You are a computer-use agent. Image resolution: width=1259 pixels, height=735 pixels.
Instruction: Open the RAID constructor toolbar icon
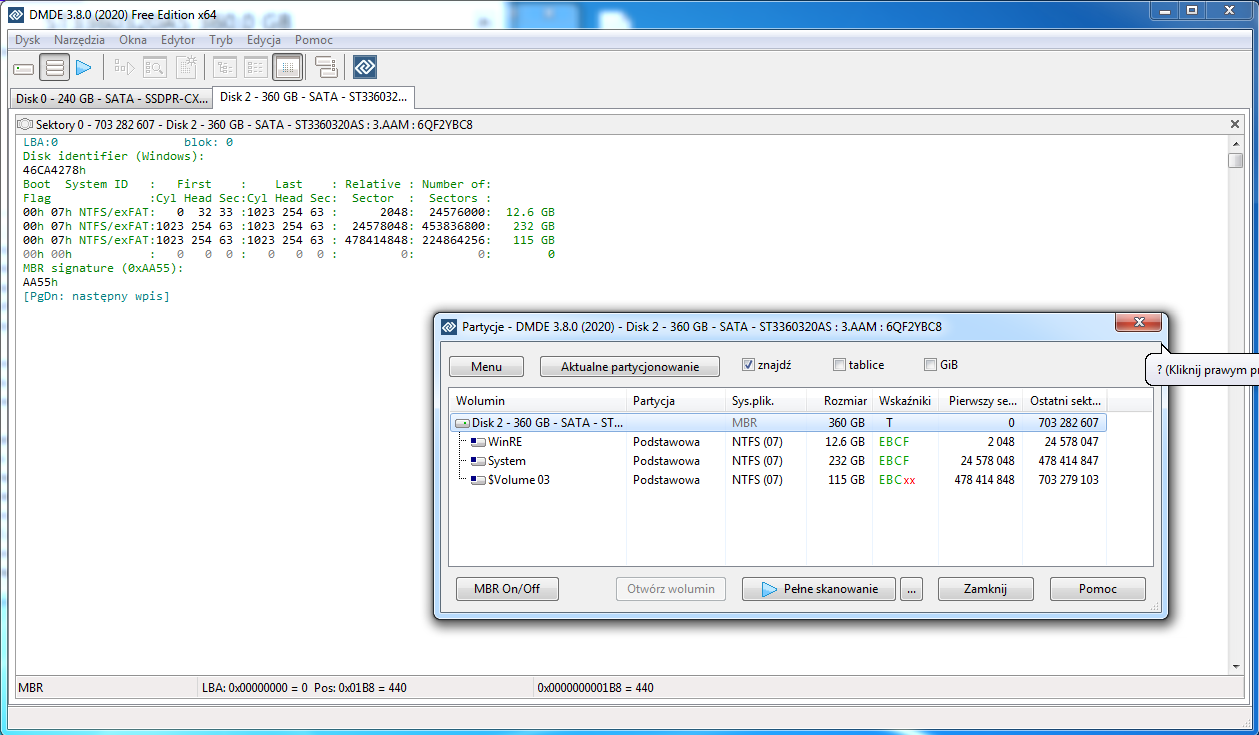(326, 68)
